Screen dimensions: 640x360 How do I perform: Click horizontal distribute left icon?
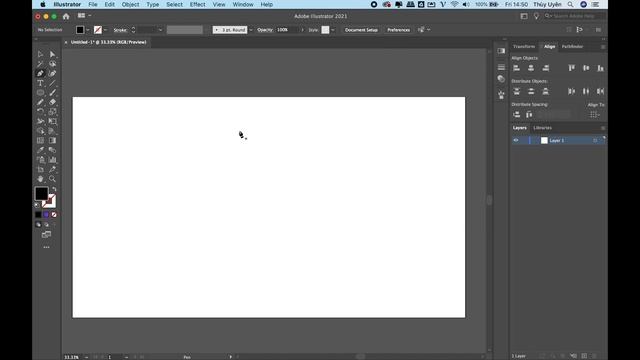(x=571, y=91)
